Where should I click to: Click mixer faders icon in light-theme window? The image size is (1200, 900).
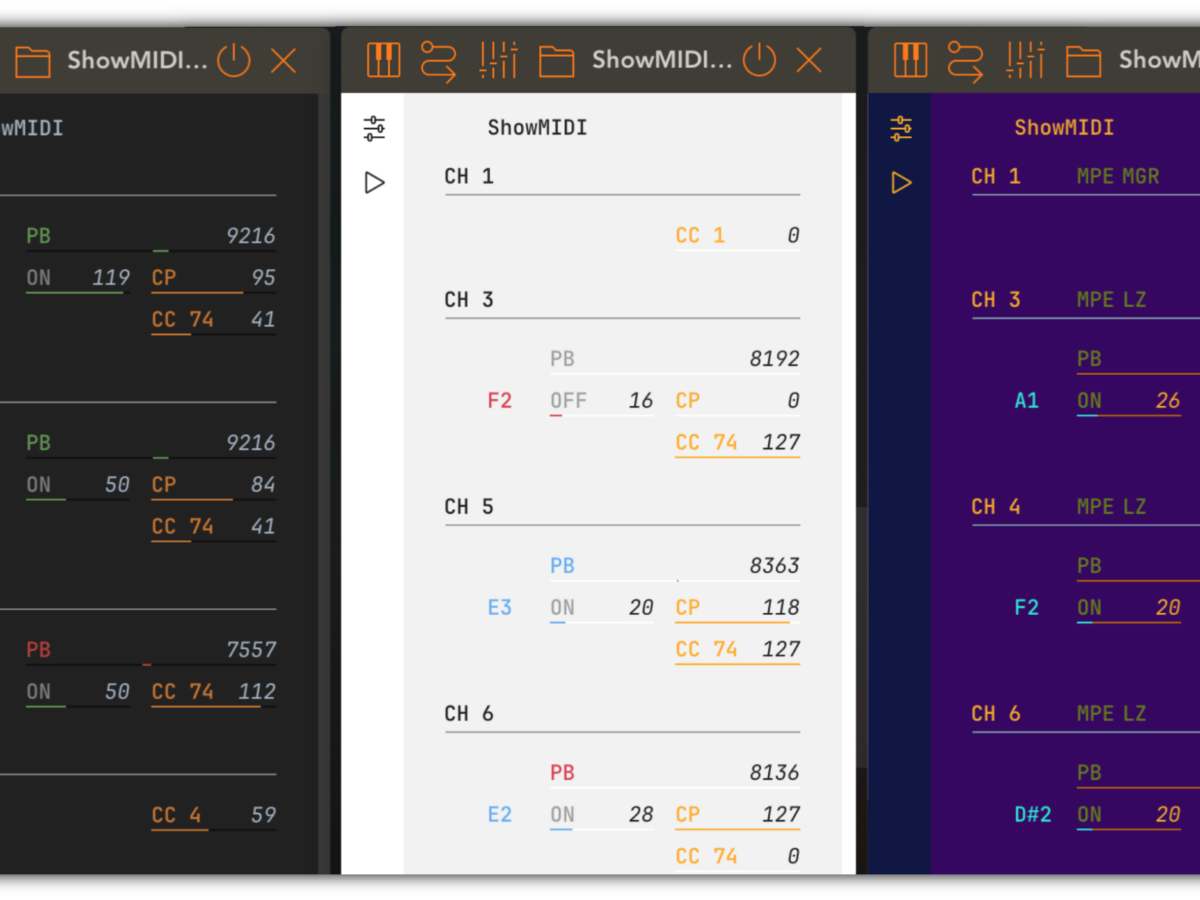[x=498, y=60]
